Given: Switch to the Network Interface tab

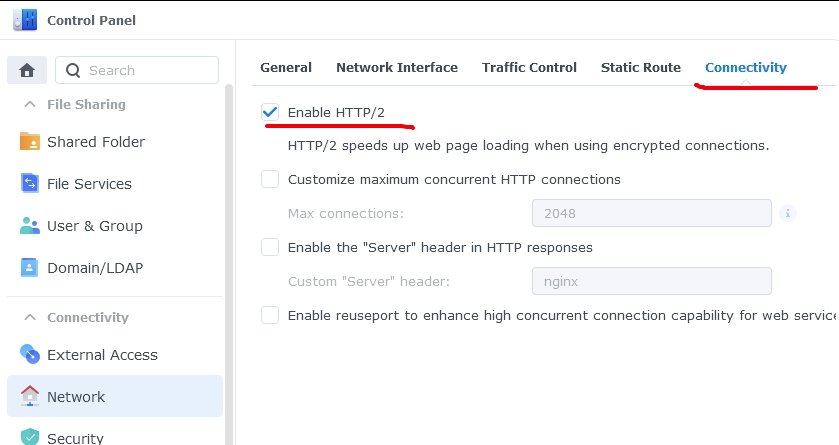Looking at the screenshot, I should [x=396, y=68].
